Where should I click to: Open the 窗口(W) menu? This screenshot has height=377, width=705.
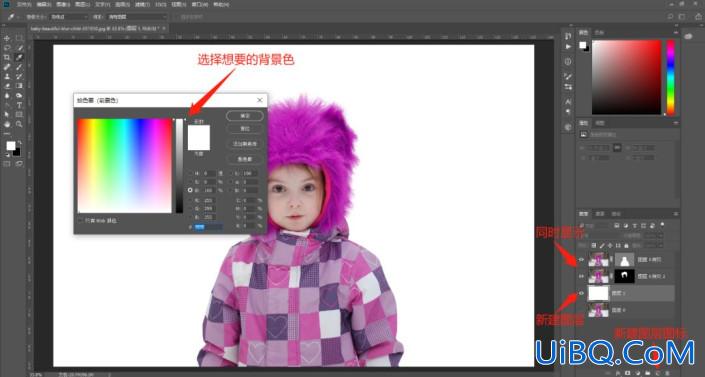click(199, 4)
